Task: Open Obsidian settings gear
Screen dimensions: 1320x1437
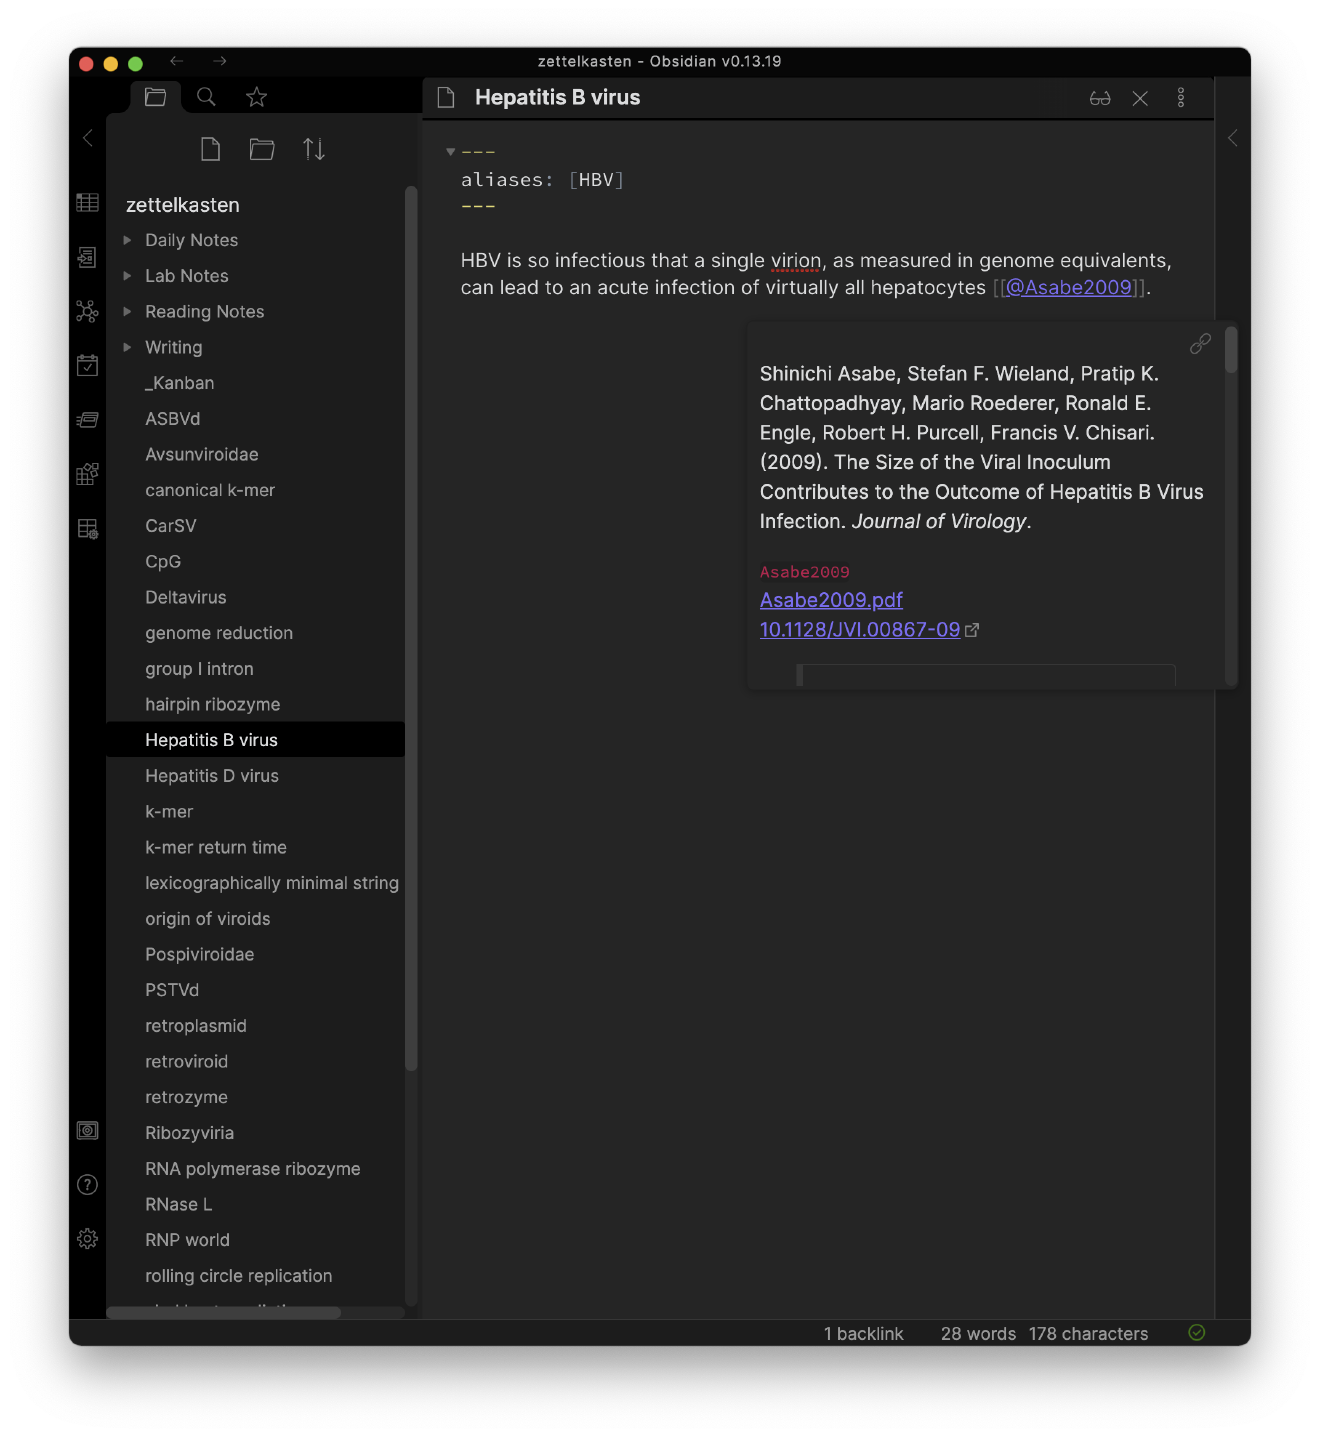Action: (x=88, y=1239)
